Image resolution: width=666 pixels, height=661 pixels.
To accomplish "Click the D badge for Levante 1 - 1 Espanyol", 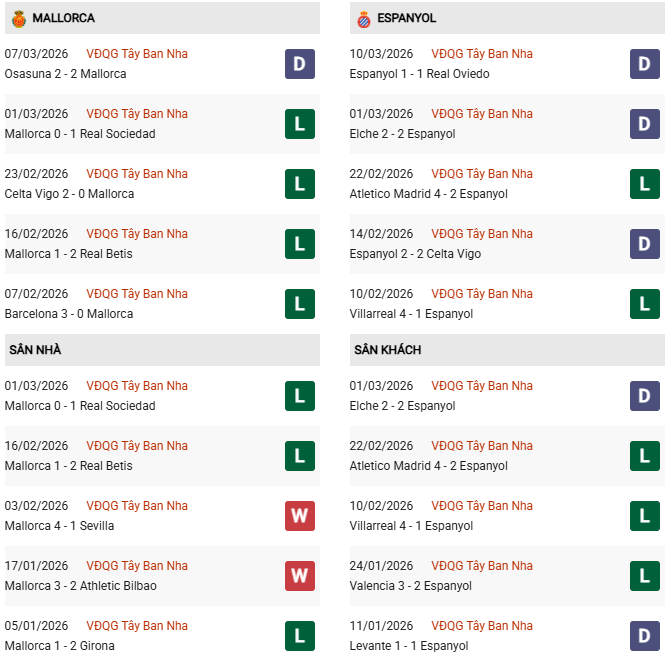I will click(x=645, y=636).
